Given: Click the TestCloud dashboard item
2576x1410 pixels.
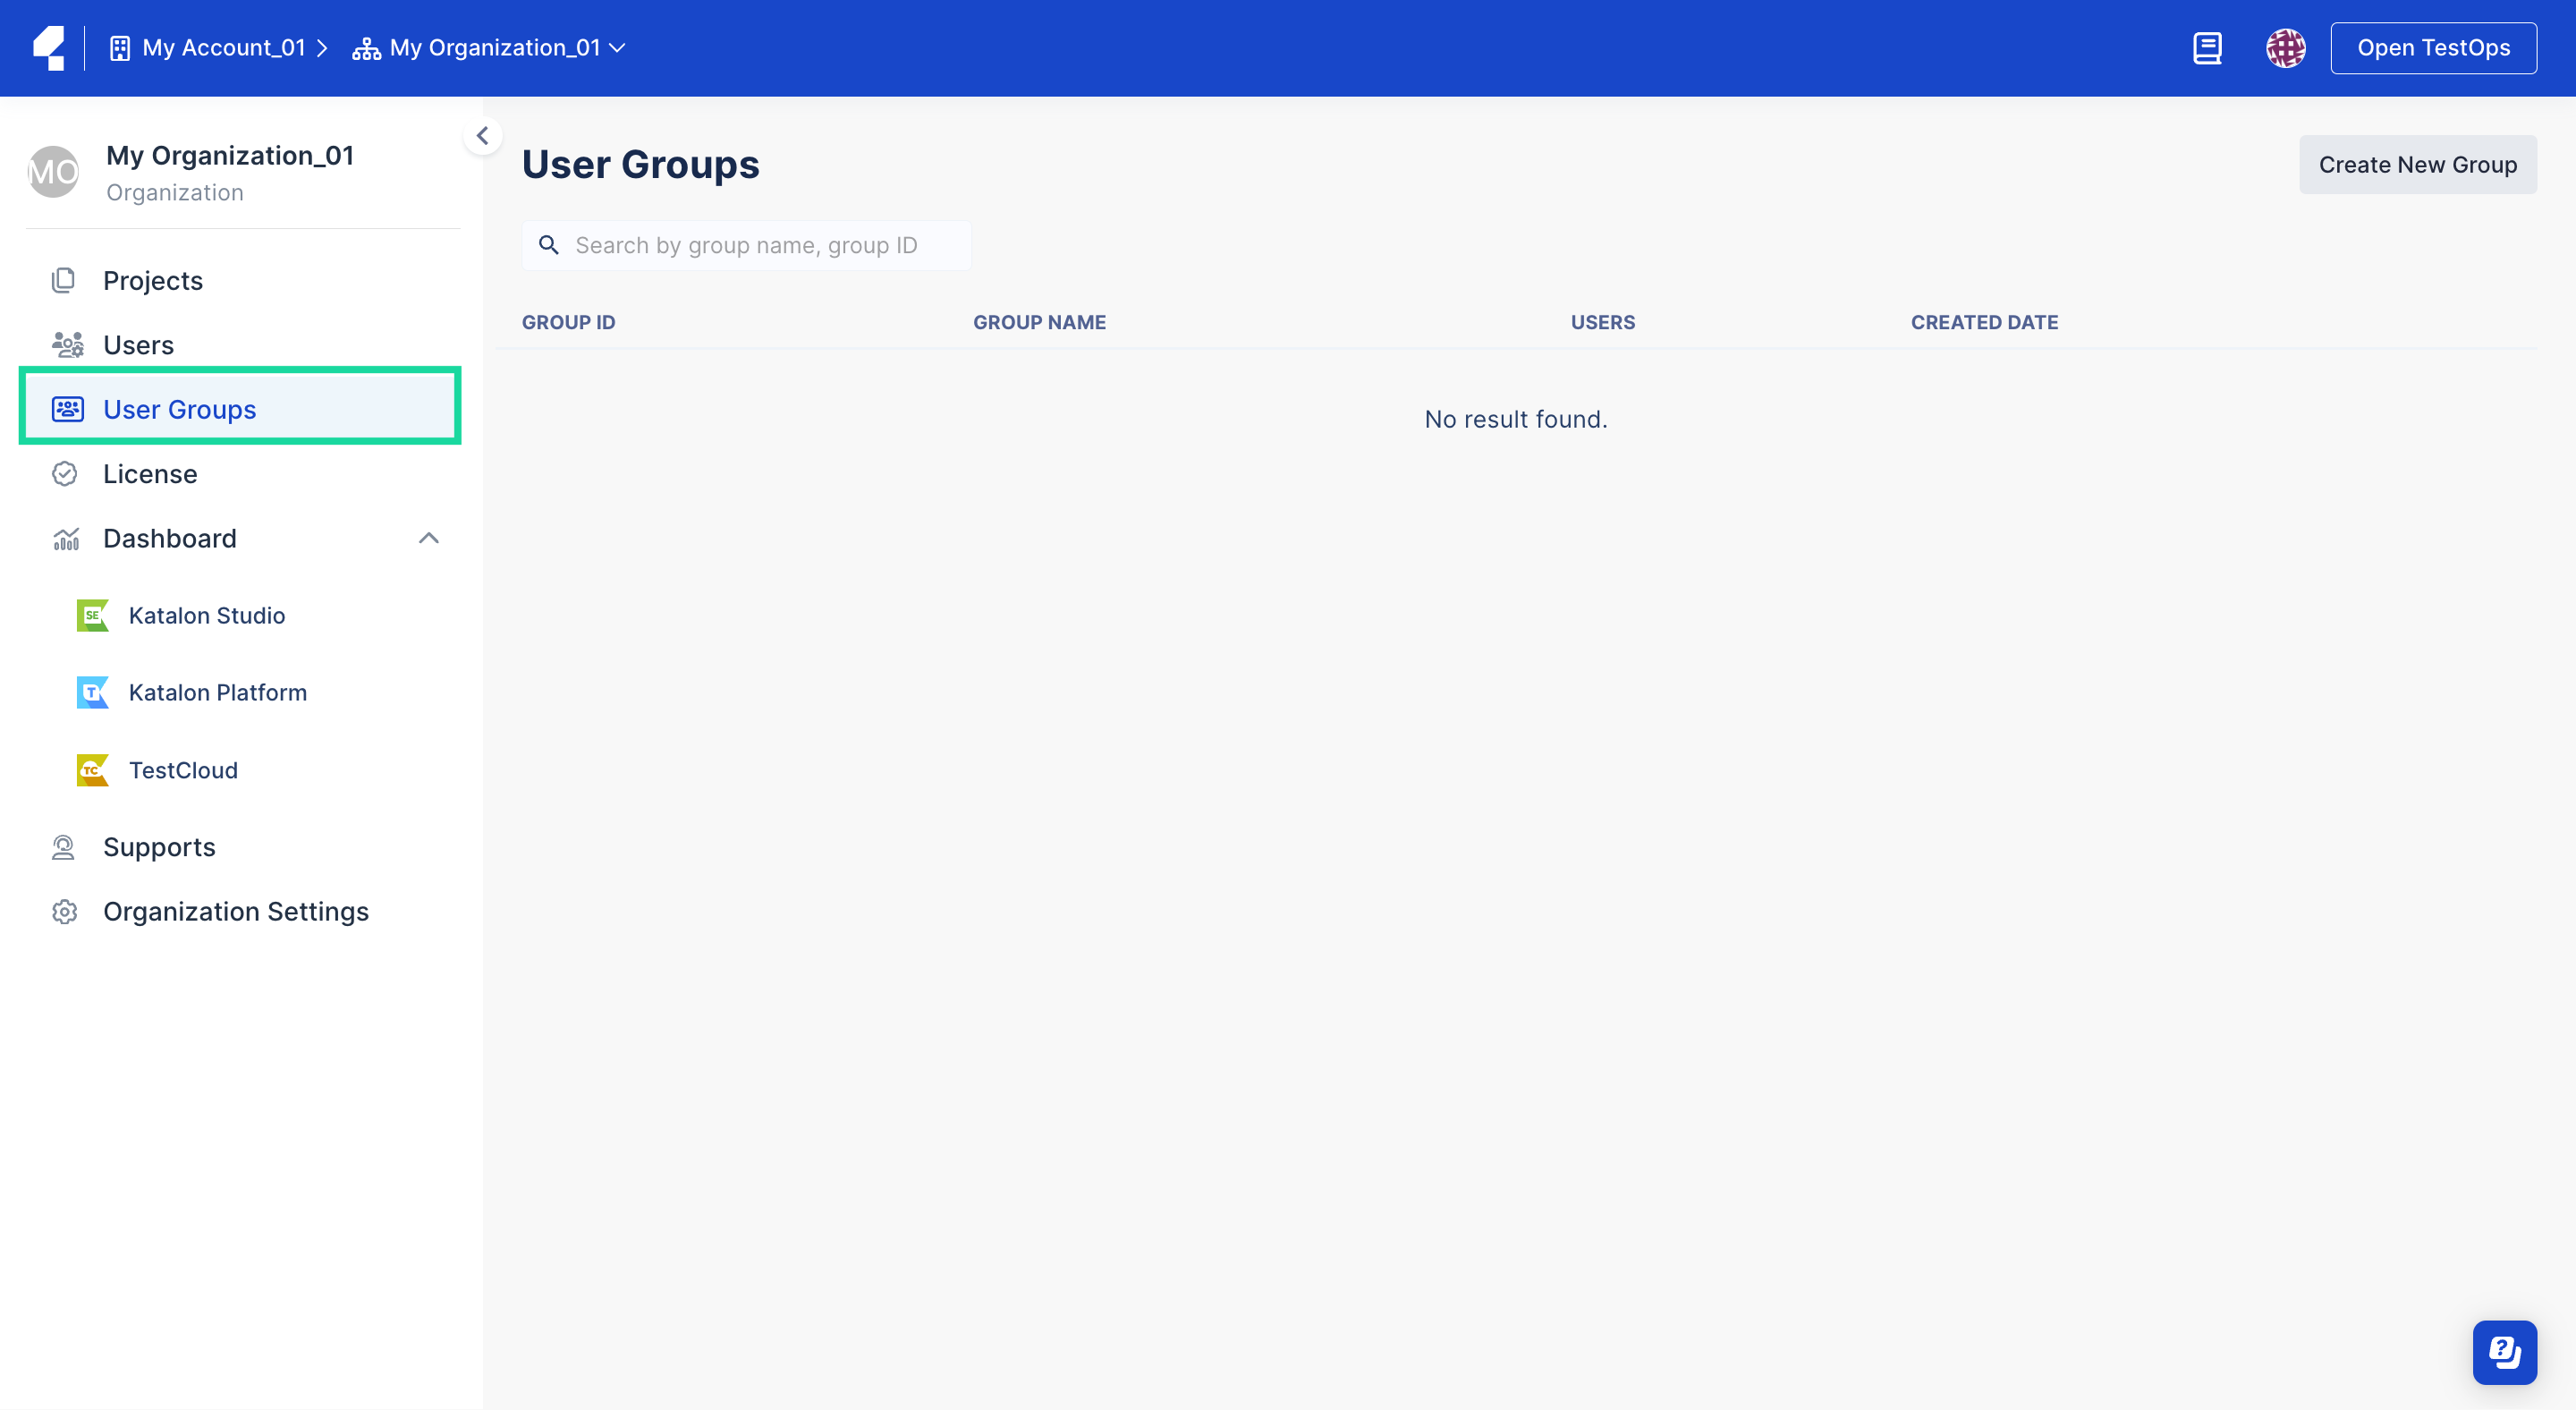Looking at the screenshot, I should click(184, 768).
